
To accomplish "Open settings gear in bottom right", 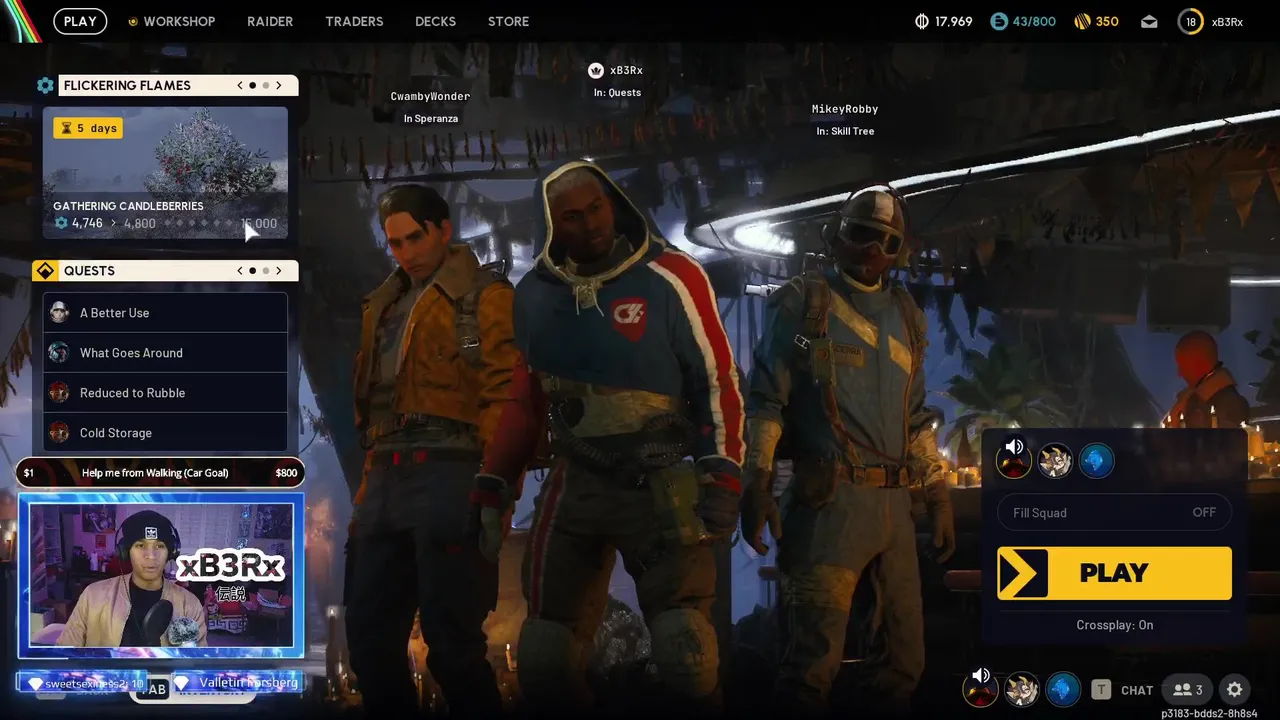I will tap(1235, 689).
